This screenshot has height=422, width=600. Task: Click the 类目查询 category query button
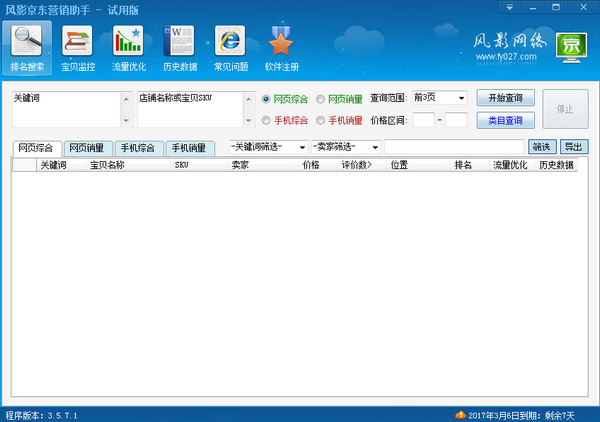coord(505,120)
